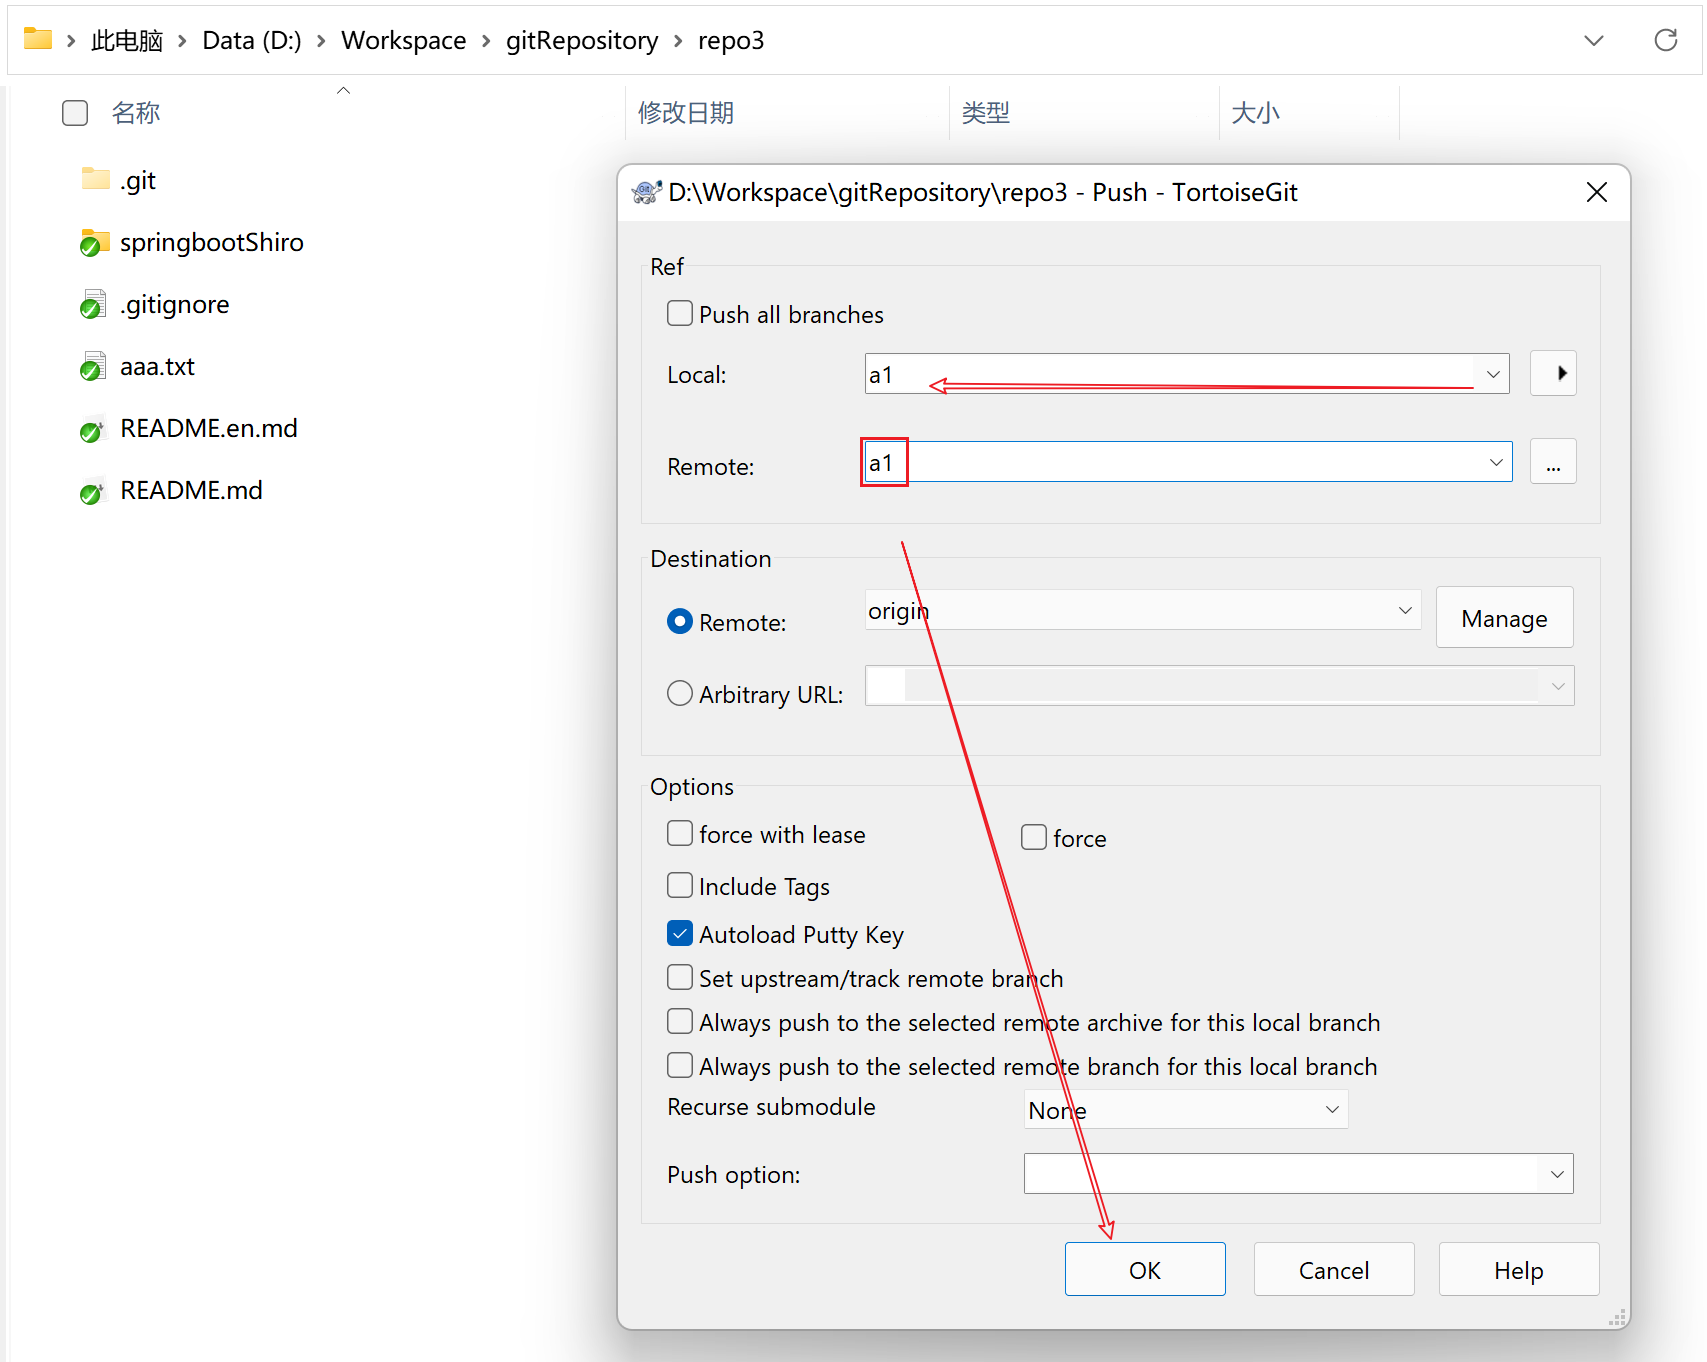Click the README.md file icon

tap(93, 491)
